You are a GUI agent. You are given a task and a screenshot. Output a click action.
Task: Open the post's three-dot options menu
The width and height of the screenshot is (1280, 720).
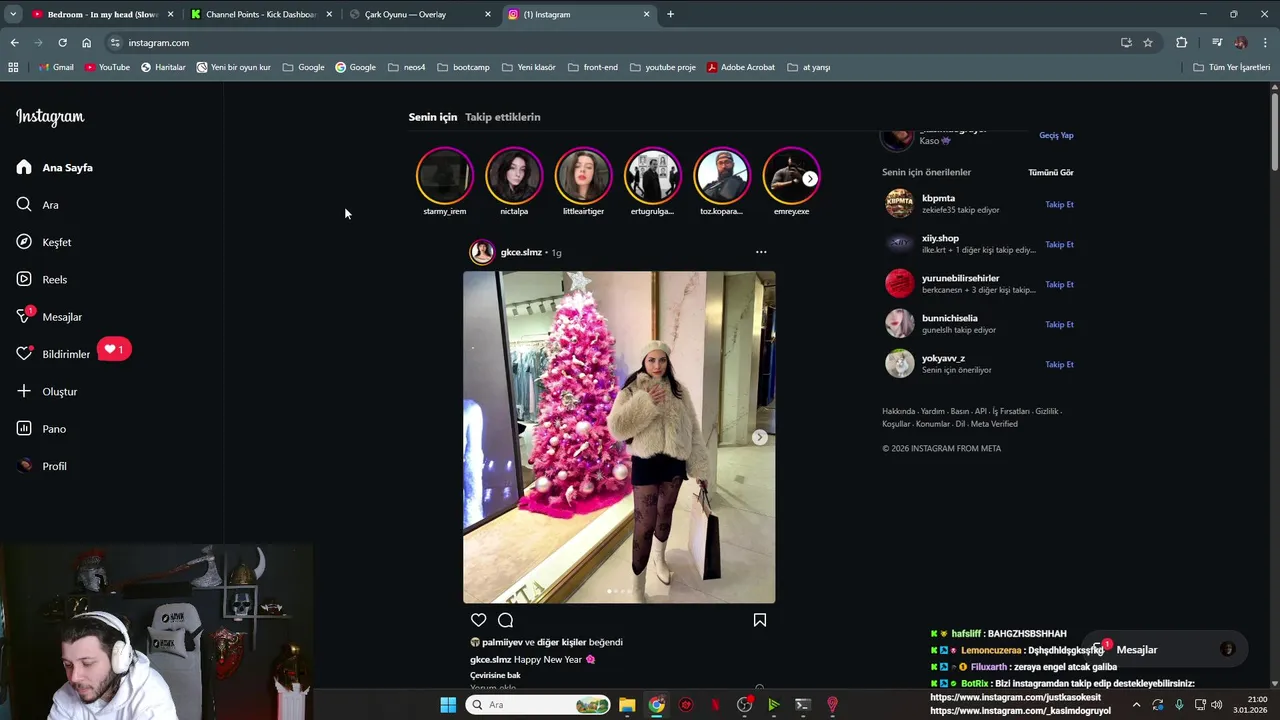(761, 252)
